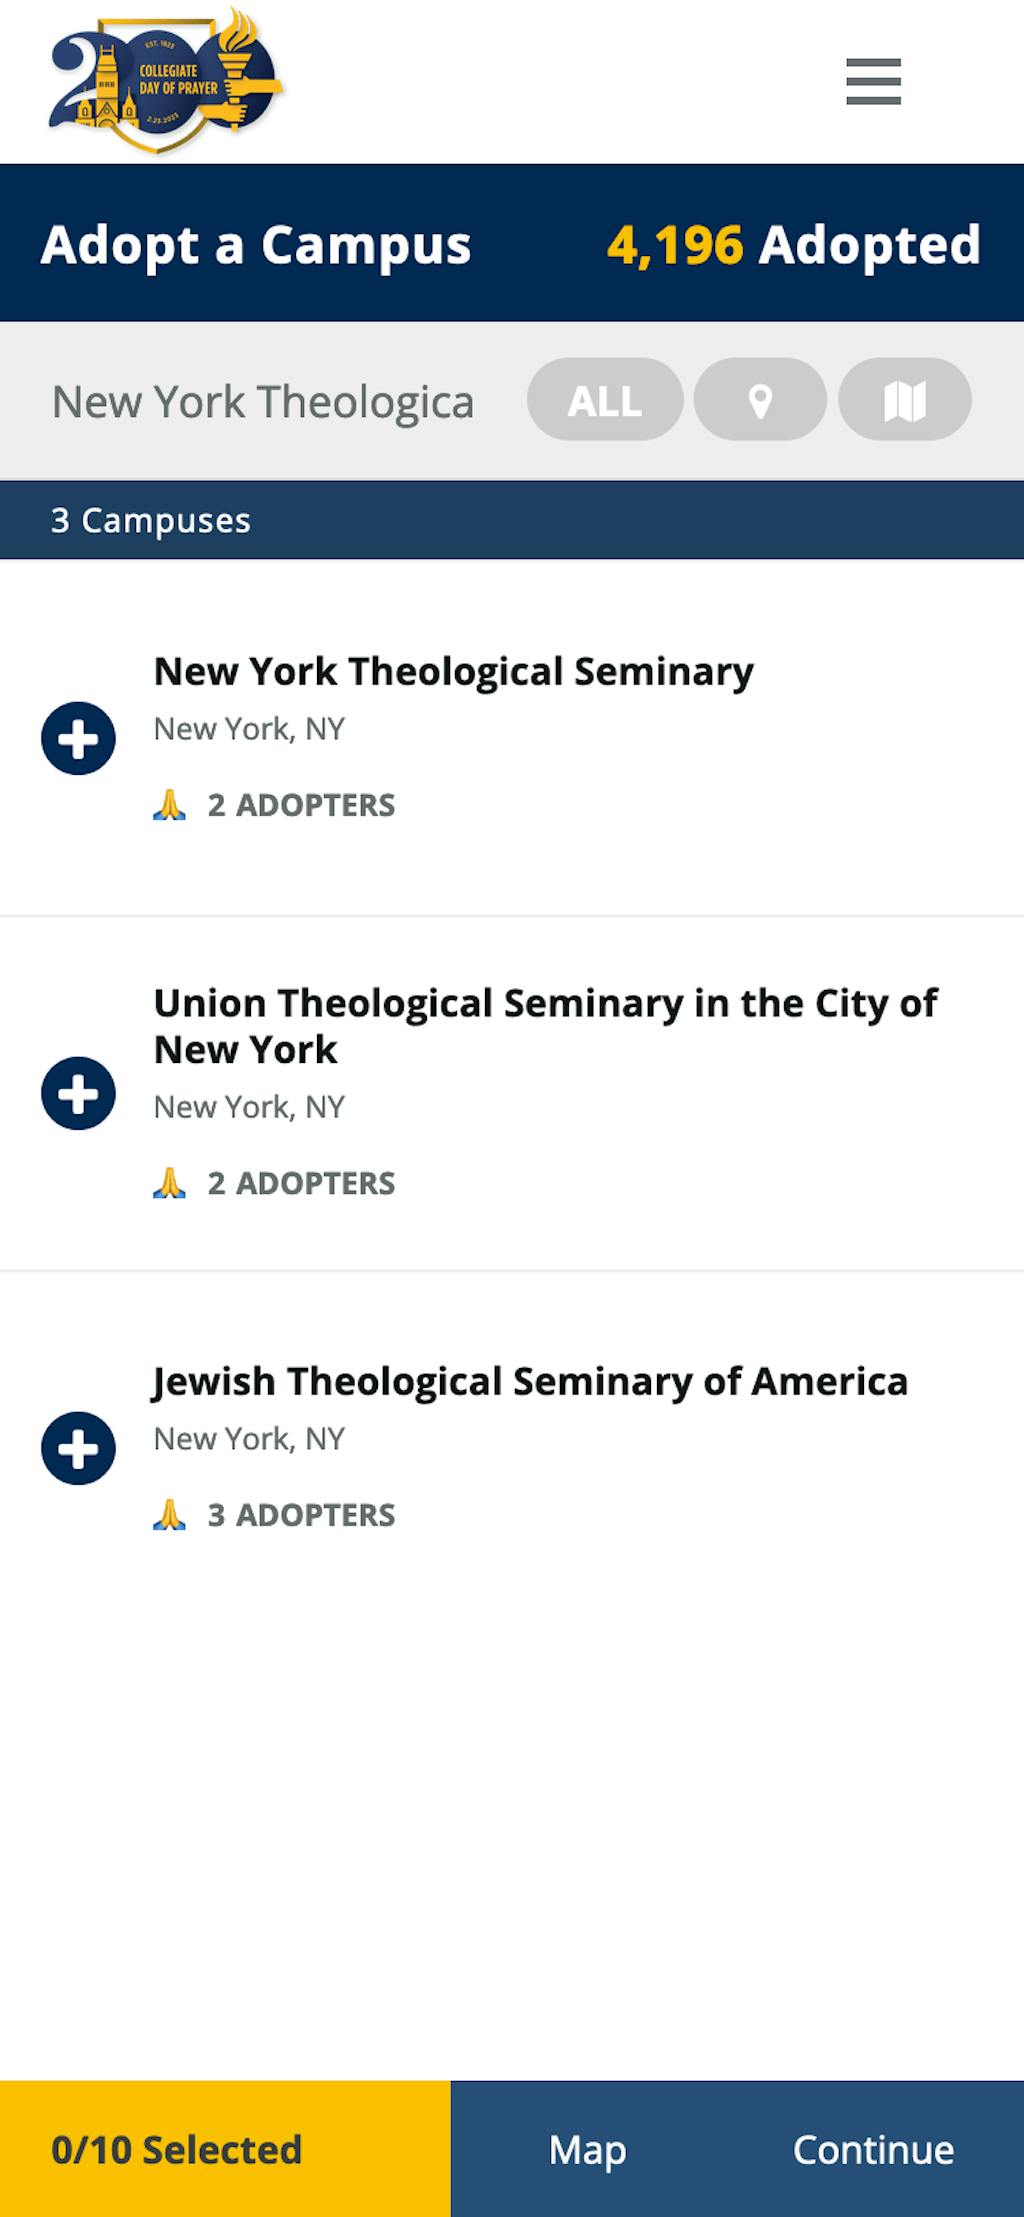Click 2 ADOPTERS under Union Theological
Image resolution: width=1024 pixels, height=2217 pixels.
coord(300,1183)
